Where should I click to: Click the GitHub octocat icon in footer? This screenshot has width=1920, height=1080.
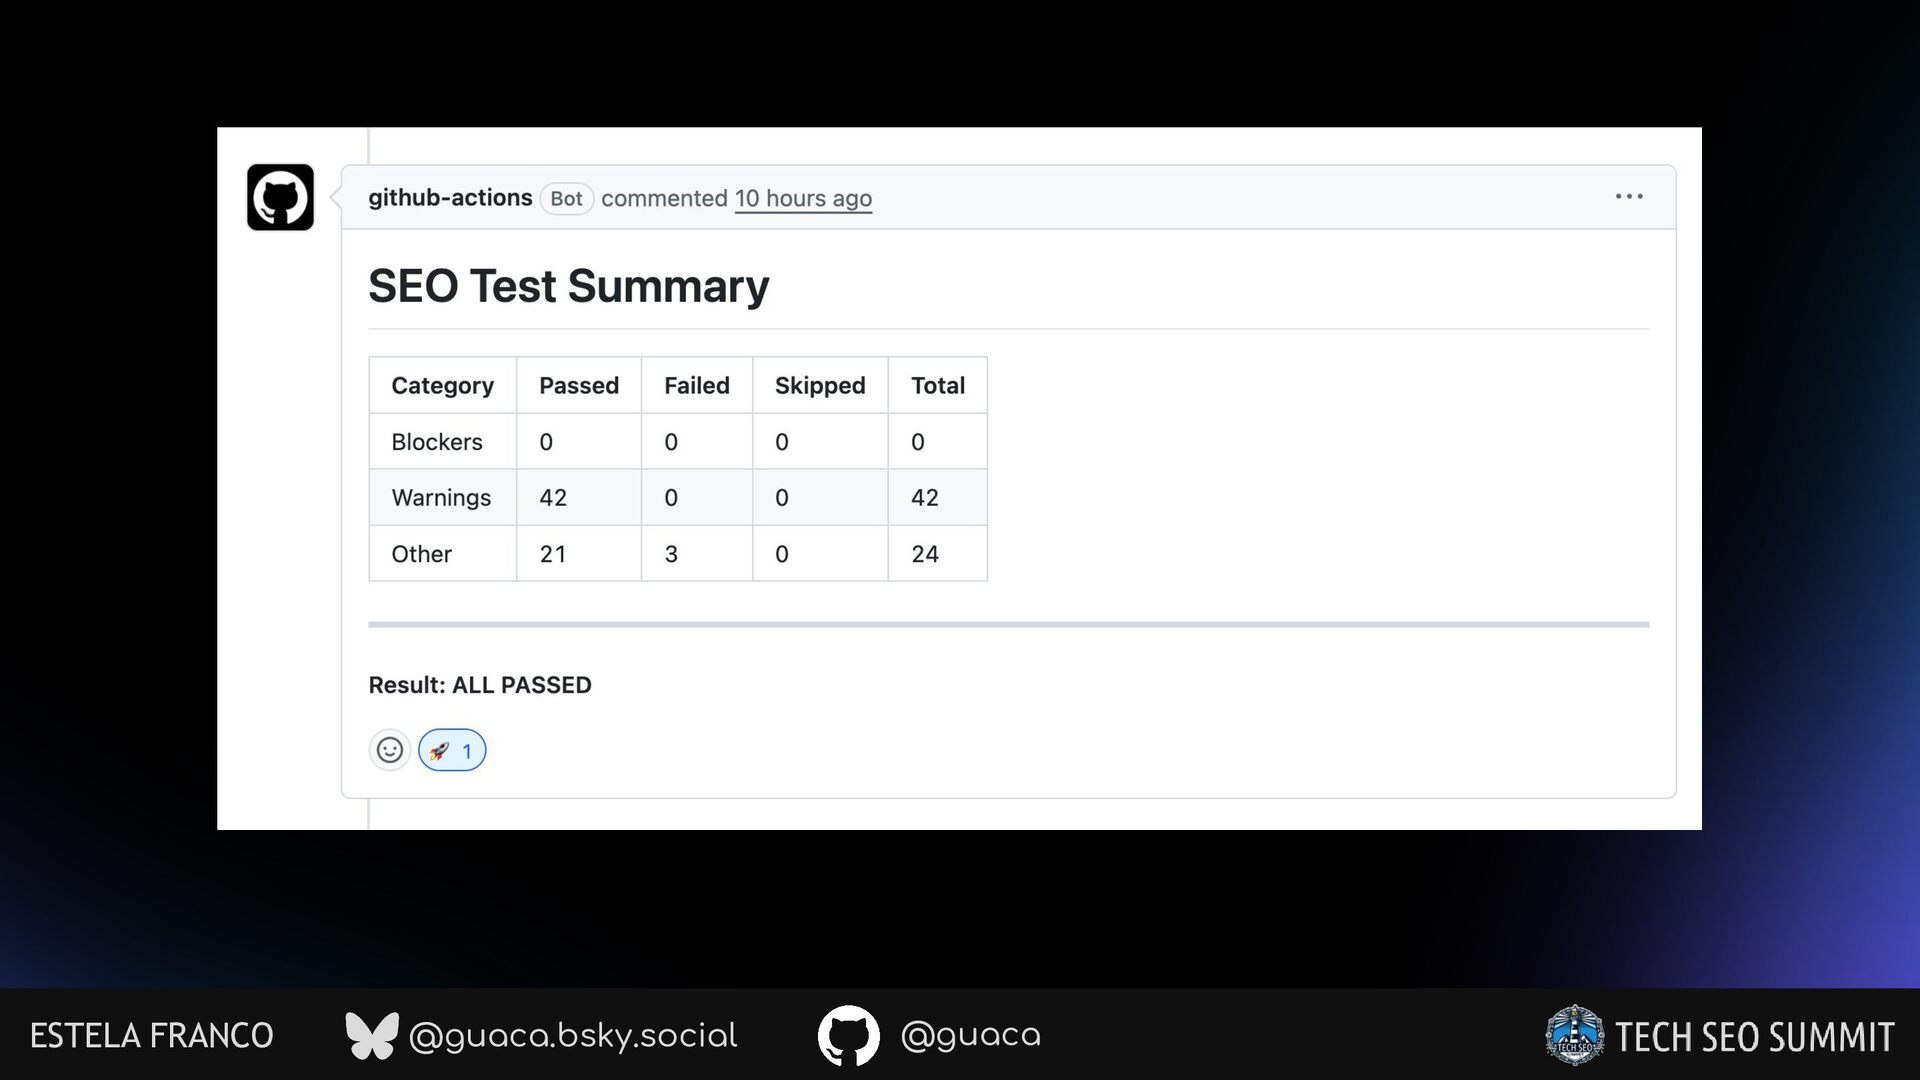(x=848, y=1035)
